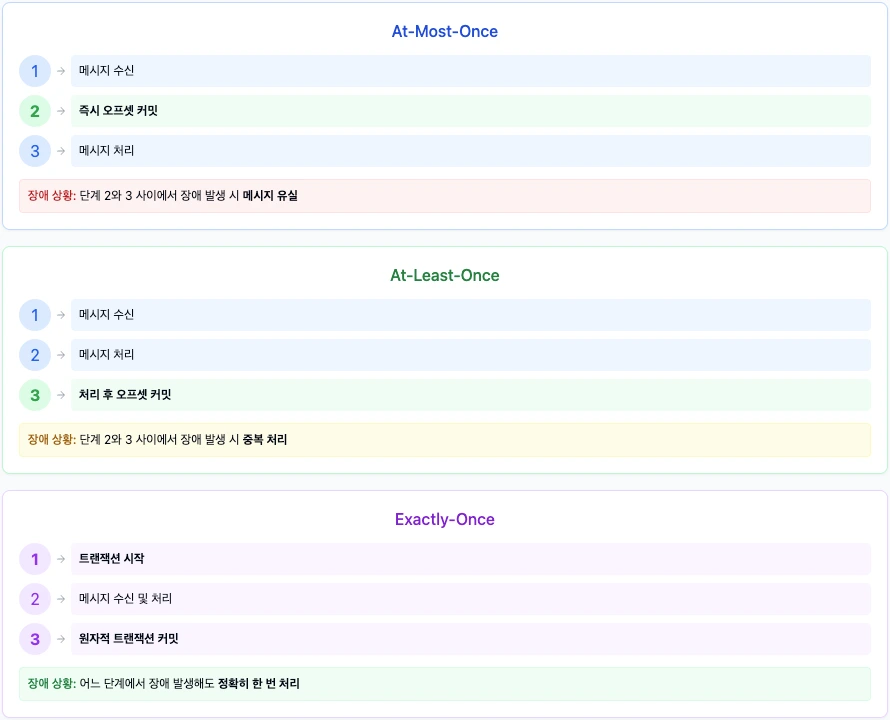Select green step 2 circle in At-Most-Once
The width and height of the screenshot is (890, 720).
pyautogui.click(x=35, y=111)
